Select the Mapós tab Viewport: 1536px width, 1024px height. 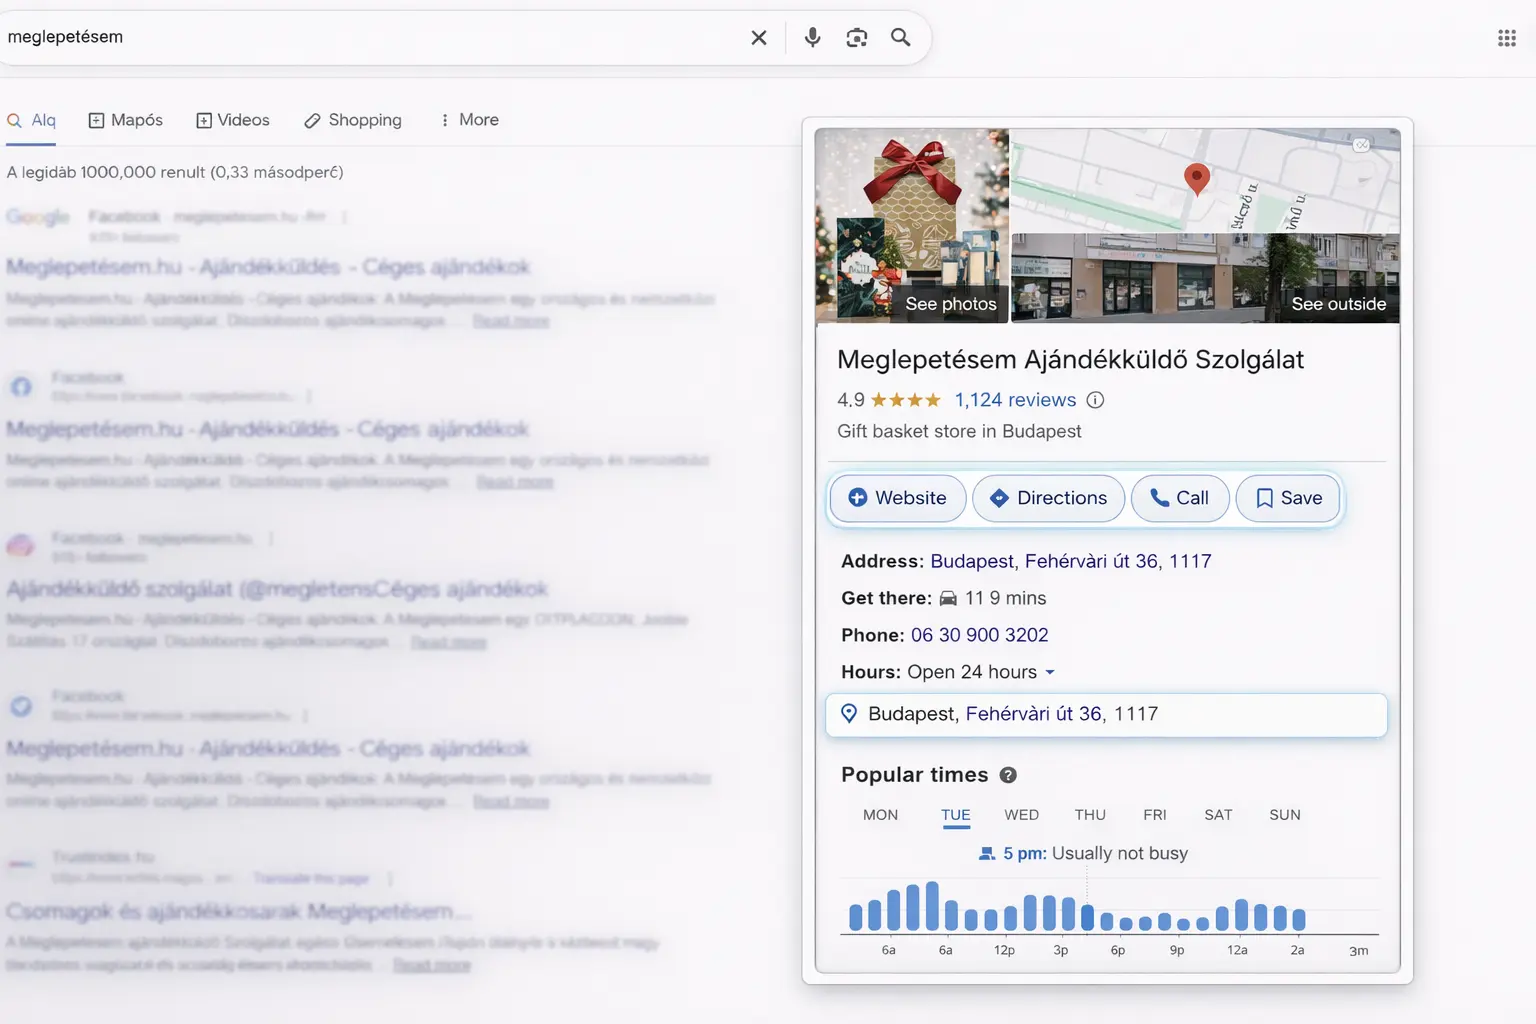(x=125, y=119)
